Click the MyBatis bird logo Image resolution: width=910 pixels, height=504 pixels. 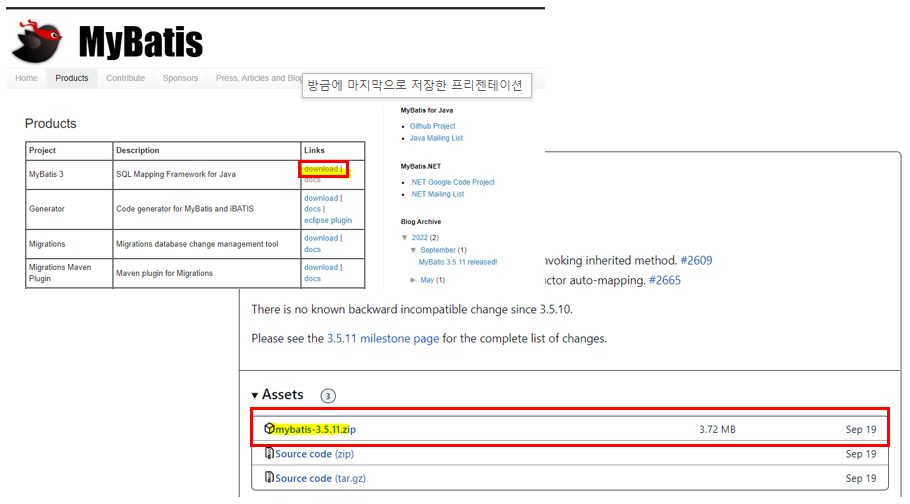coord(37,42)
